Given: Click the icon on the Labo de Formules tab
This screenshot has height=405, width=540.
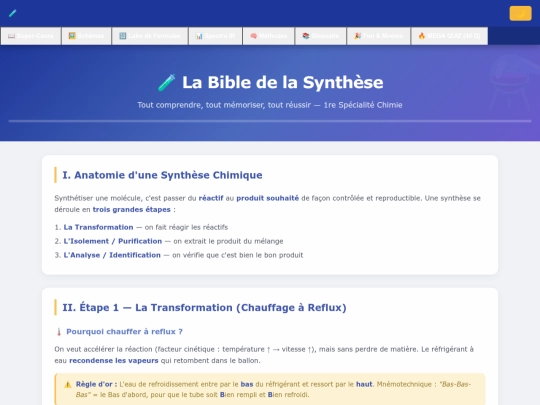Looking at the screenshot, I should 123,36.
